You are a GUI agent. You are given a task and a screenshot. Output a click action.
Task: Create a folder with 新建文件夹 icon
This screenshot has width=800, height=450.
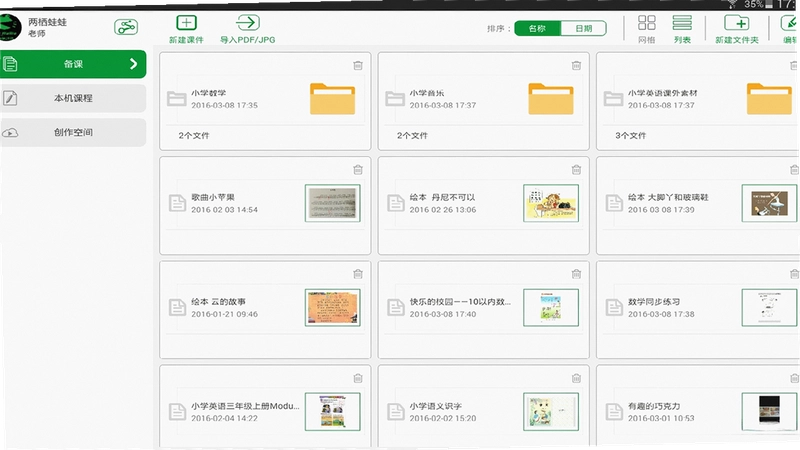click(737, 23)
